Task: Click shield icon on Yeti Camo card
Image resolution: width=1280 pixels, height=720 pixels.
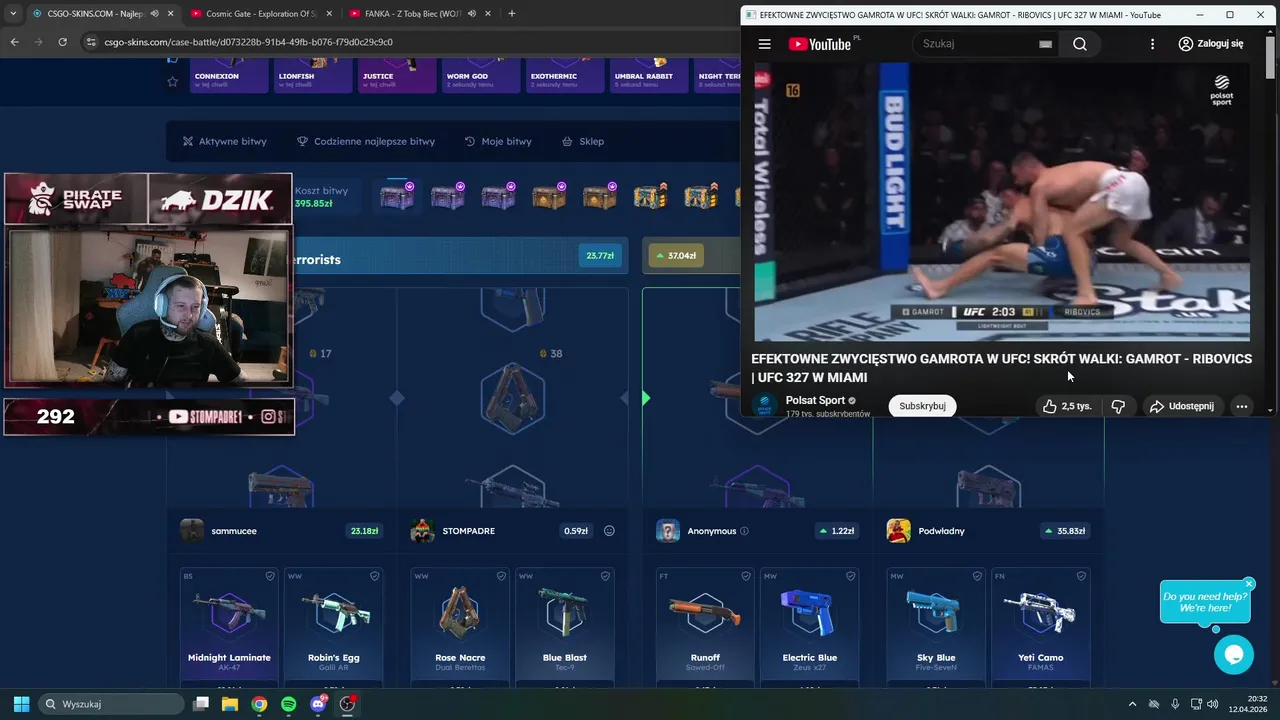Action: tap(1081, 576)
